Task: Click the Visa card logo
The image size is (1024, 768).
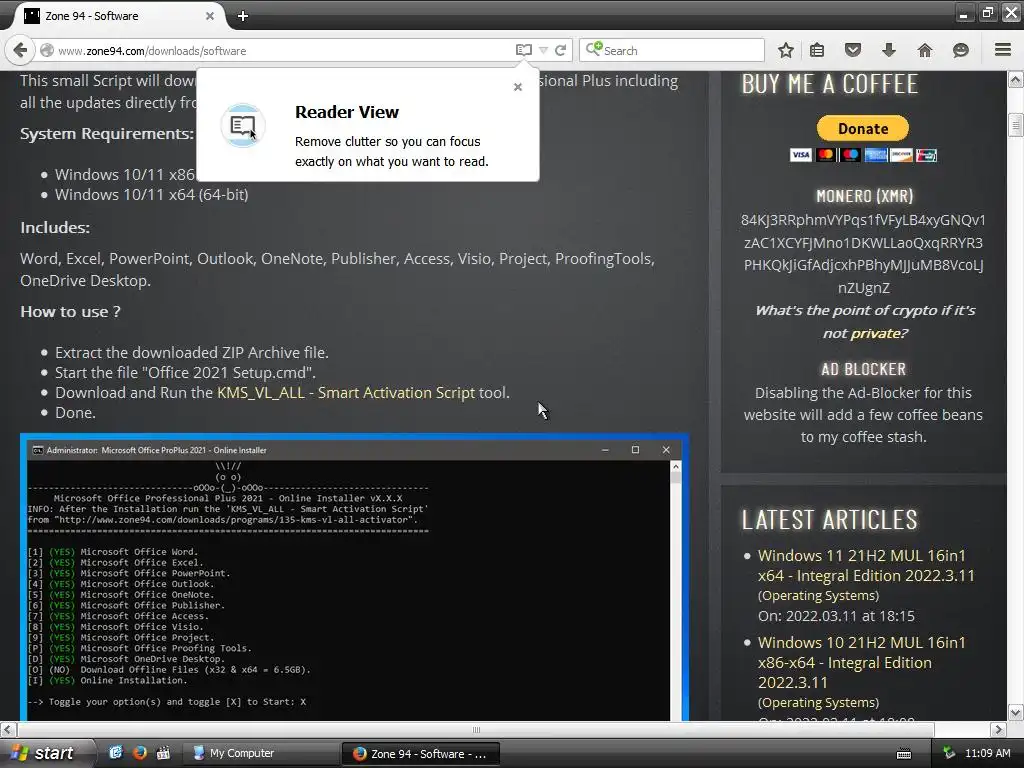Action: (801, 155)
